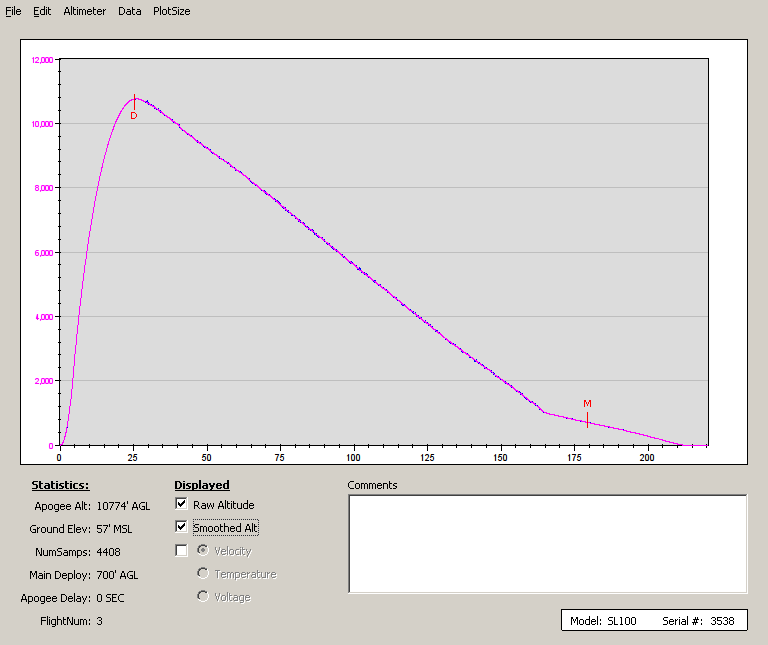Open the Altimeter menu
This screenshot has width=768, height=645.
click(84, 11)
